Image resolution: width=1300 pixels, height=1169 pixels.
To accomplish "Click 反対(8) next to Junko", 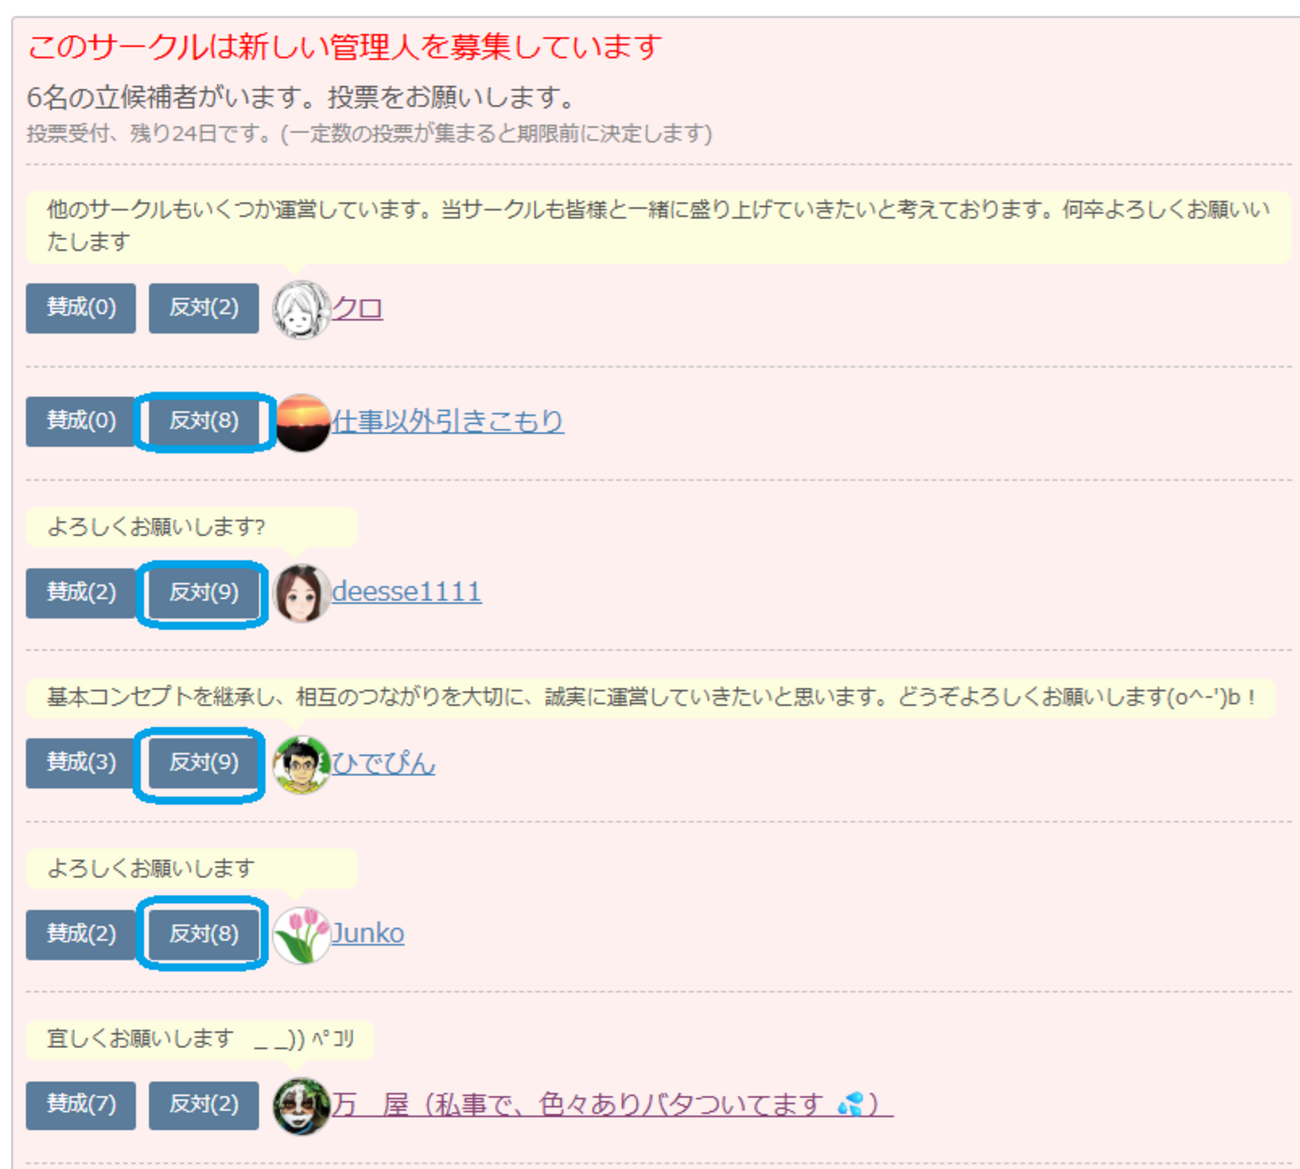I will pyautogui.click(x=204, y=934).
